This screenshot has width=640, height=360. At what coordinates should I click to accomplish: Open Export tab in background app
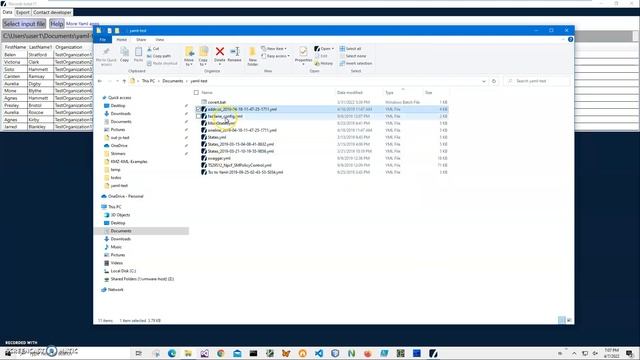[23, 12]
